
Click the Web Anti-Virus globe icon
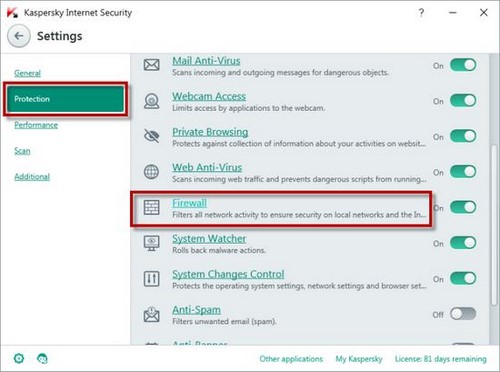[151, 172]
